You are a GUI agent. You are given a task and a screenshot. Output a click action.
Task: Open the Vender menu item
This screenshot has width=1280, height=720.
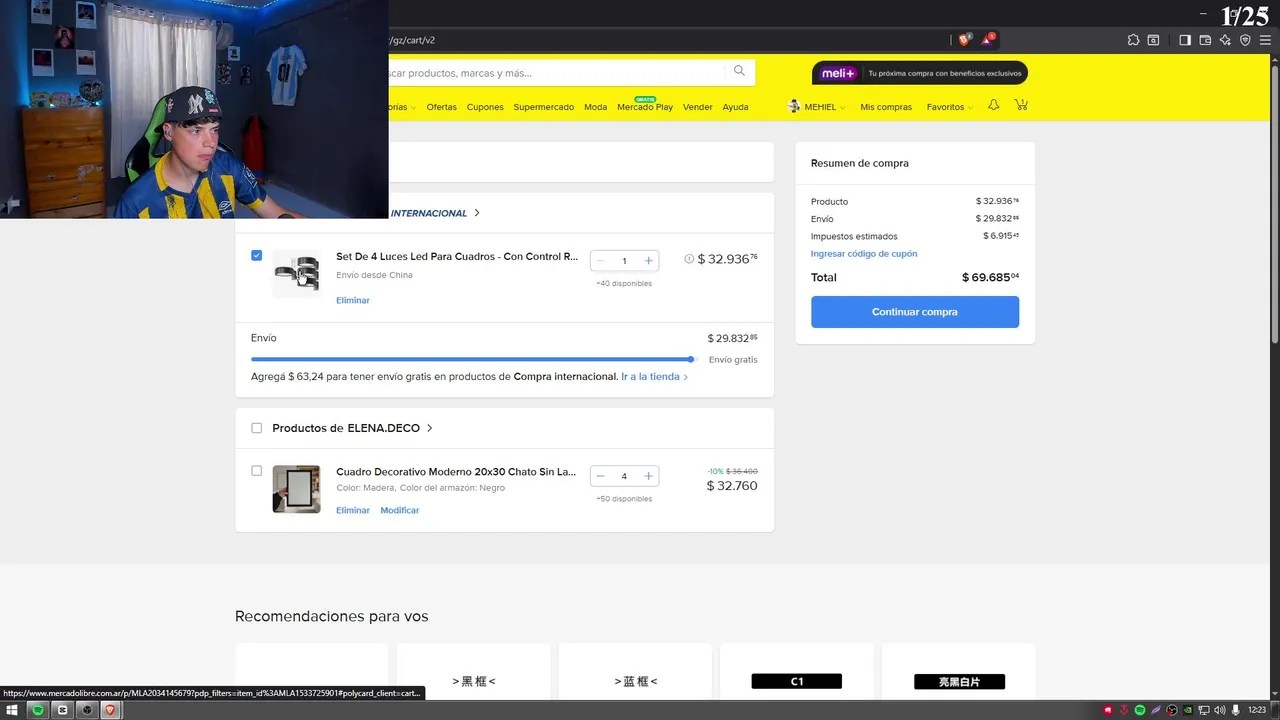pos(698,107)
